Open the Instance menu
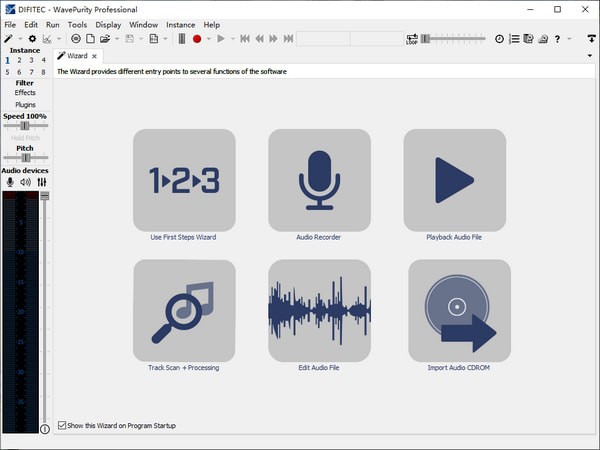This screenshot has height=450, width=600. (180, 24)
